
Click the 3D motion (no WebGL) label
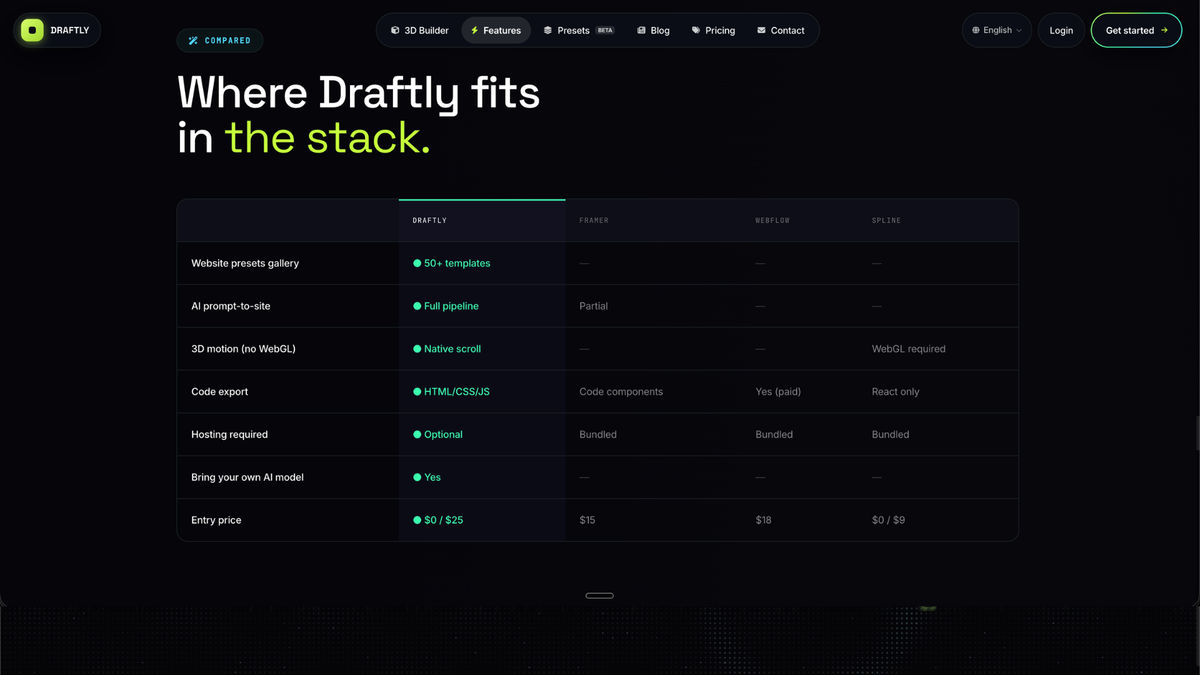point(243,349)
